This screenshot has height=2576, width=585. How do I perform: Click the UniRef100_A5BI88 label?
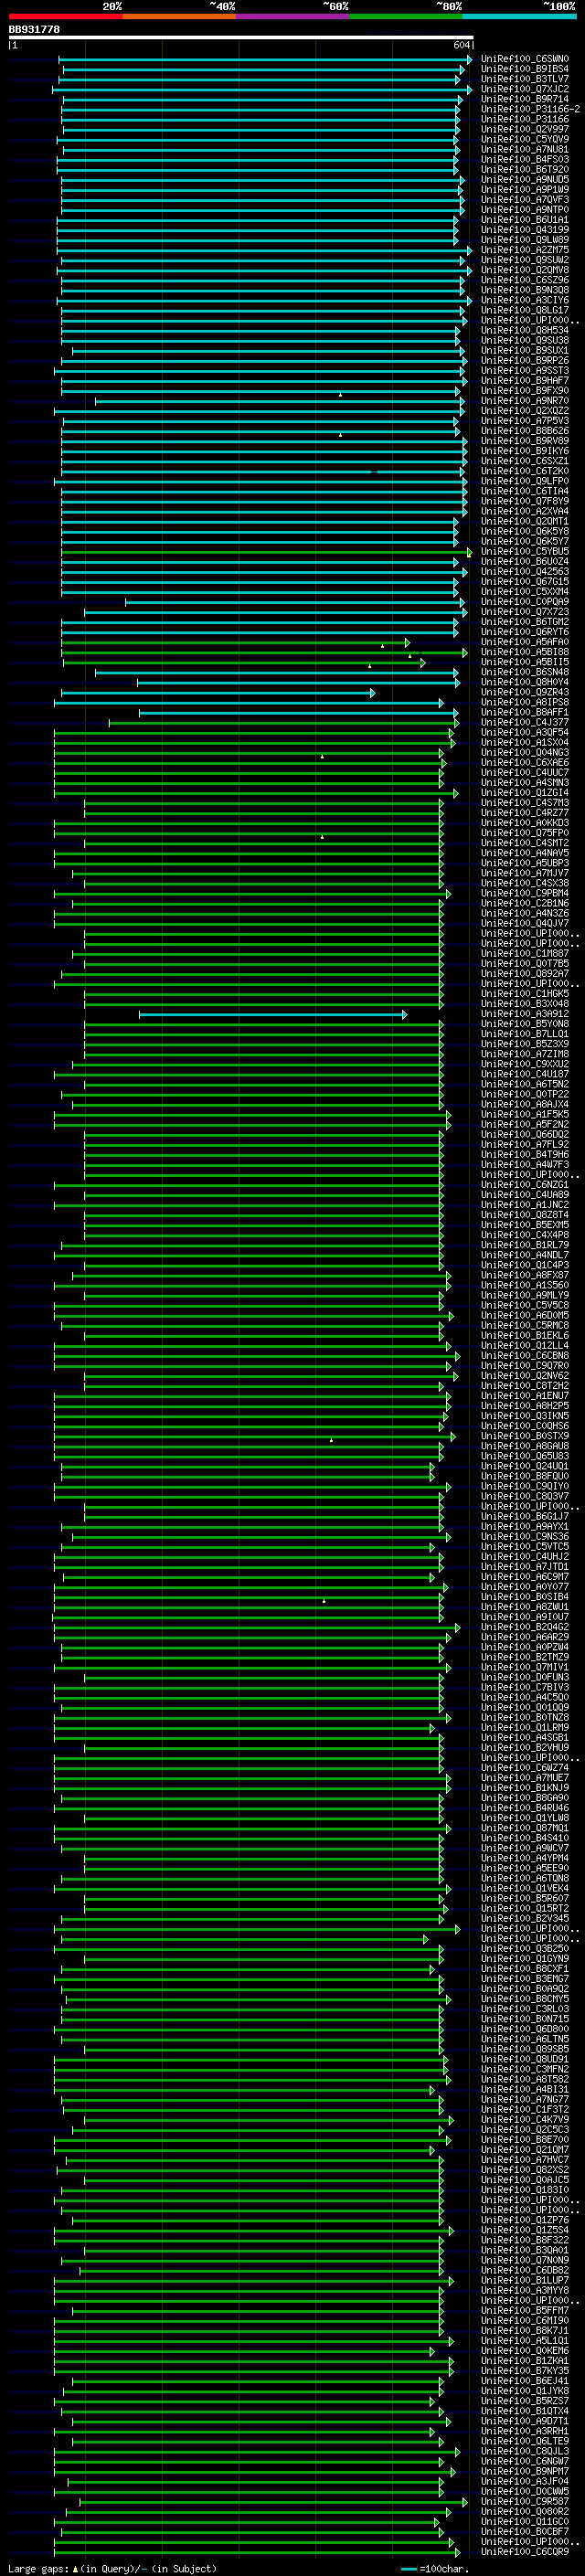525,652
